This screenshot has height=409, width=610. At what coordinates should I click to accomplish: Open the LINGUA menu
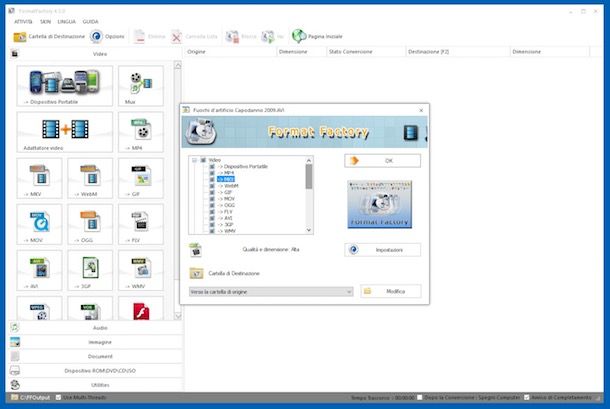point(67,22)
